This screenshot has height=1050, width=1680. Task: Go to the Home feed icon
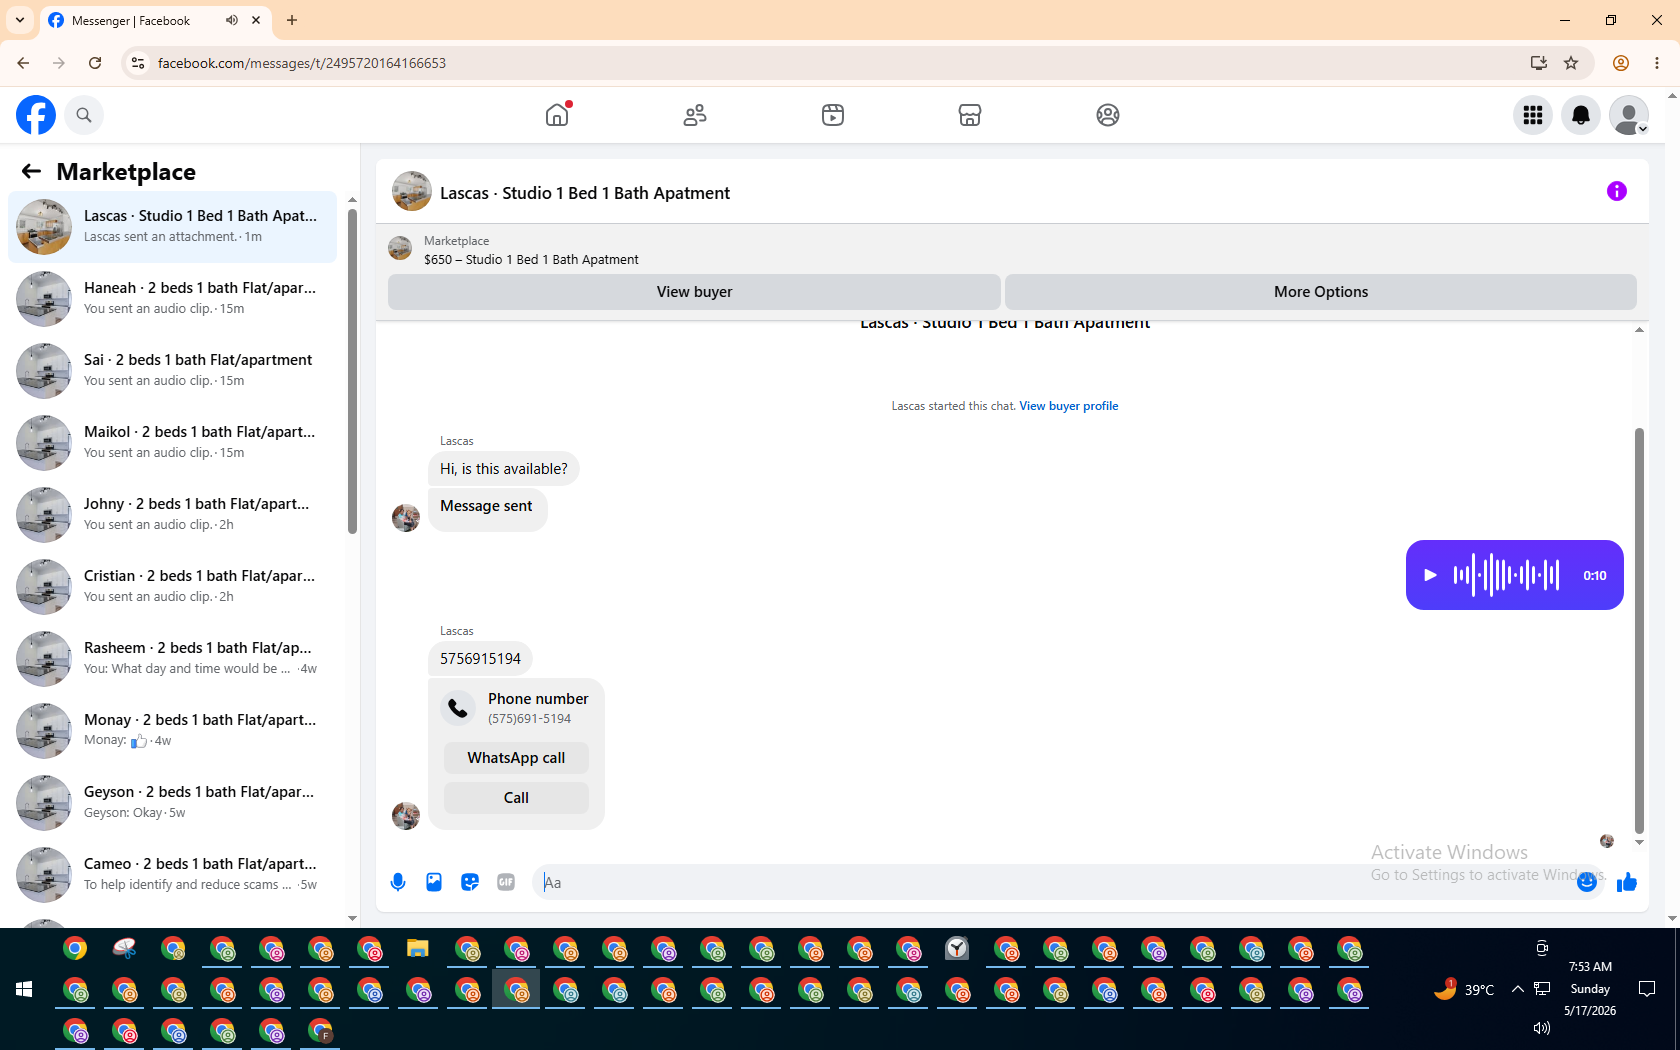[x=557, y=115]
